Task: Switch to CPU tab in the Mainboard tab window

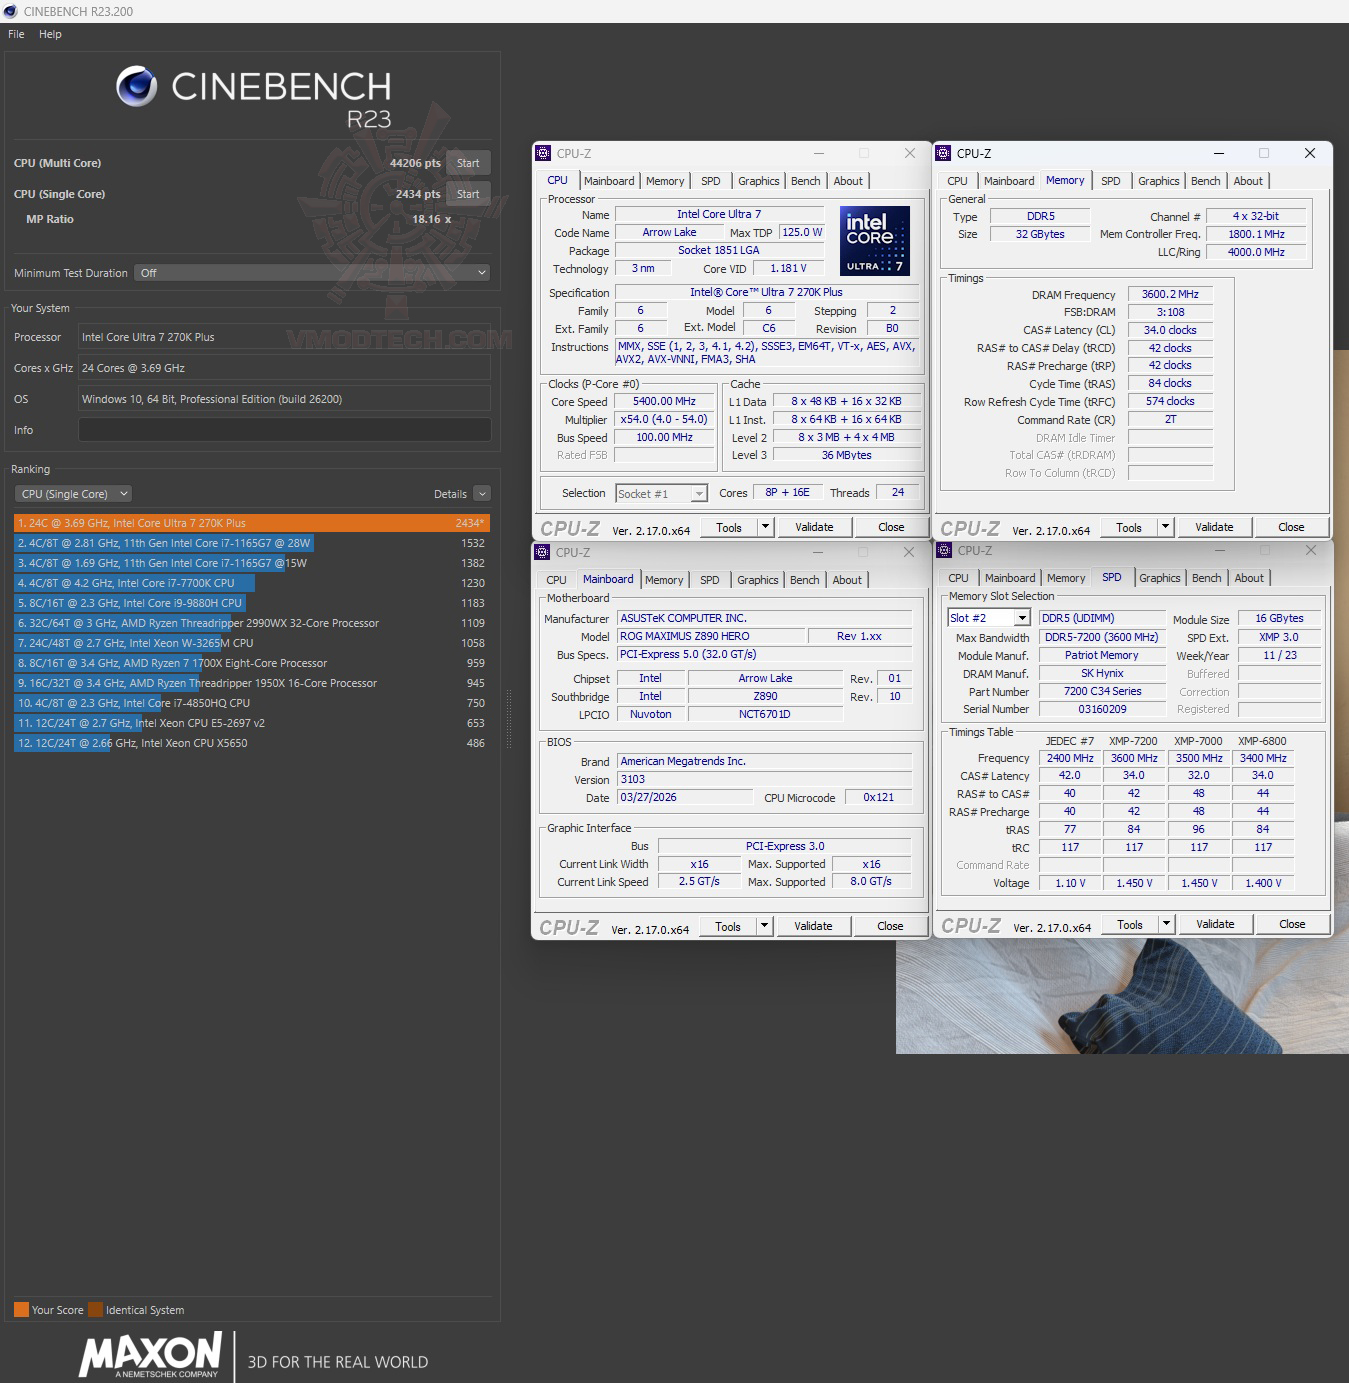Action: 557,580
